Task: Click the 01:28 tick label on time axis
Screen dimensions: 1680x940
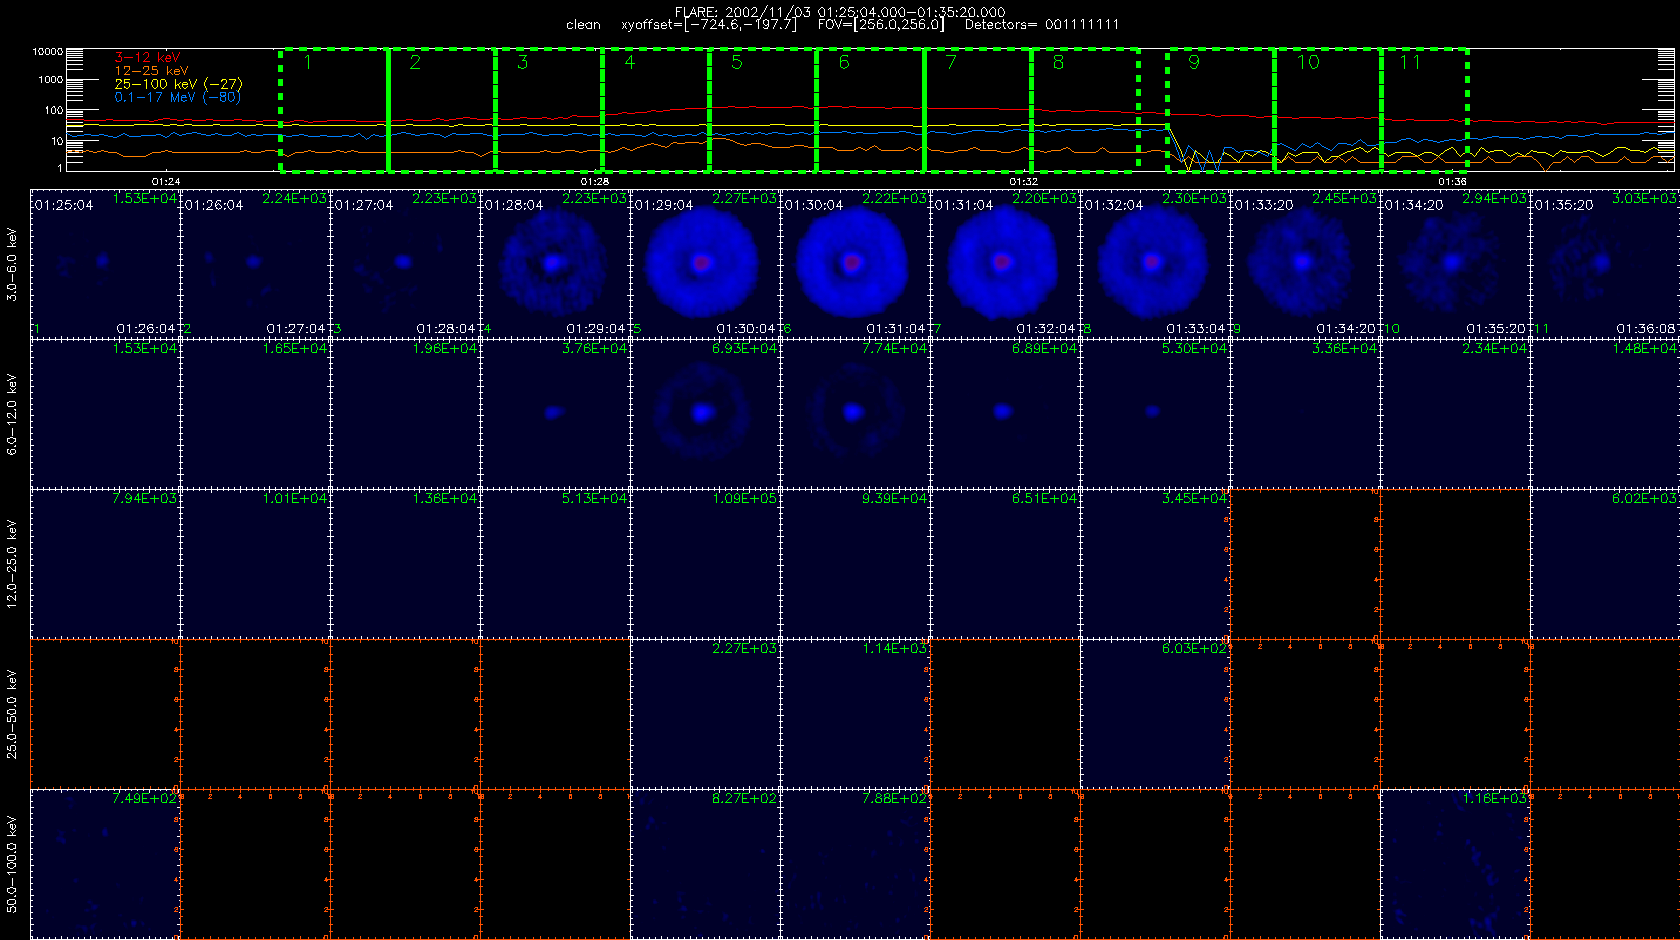Action: click(594, 181)
